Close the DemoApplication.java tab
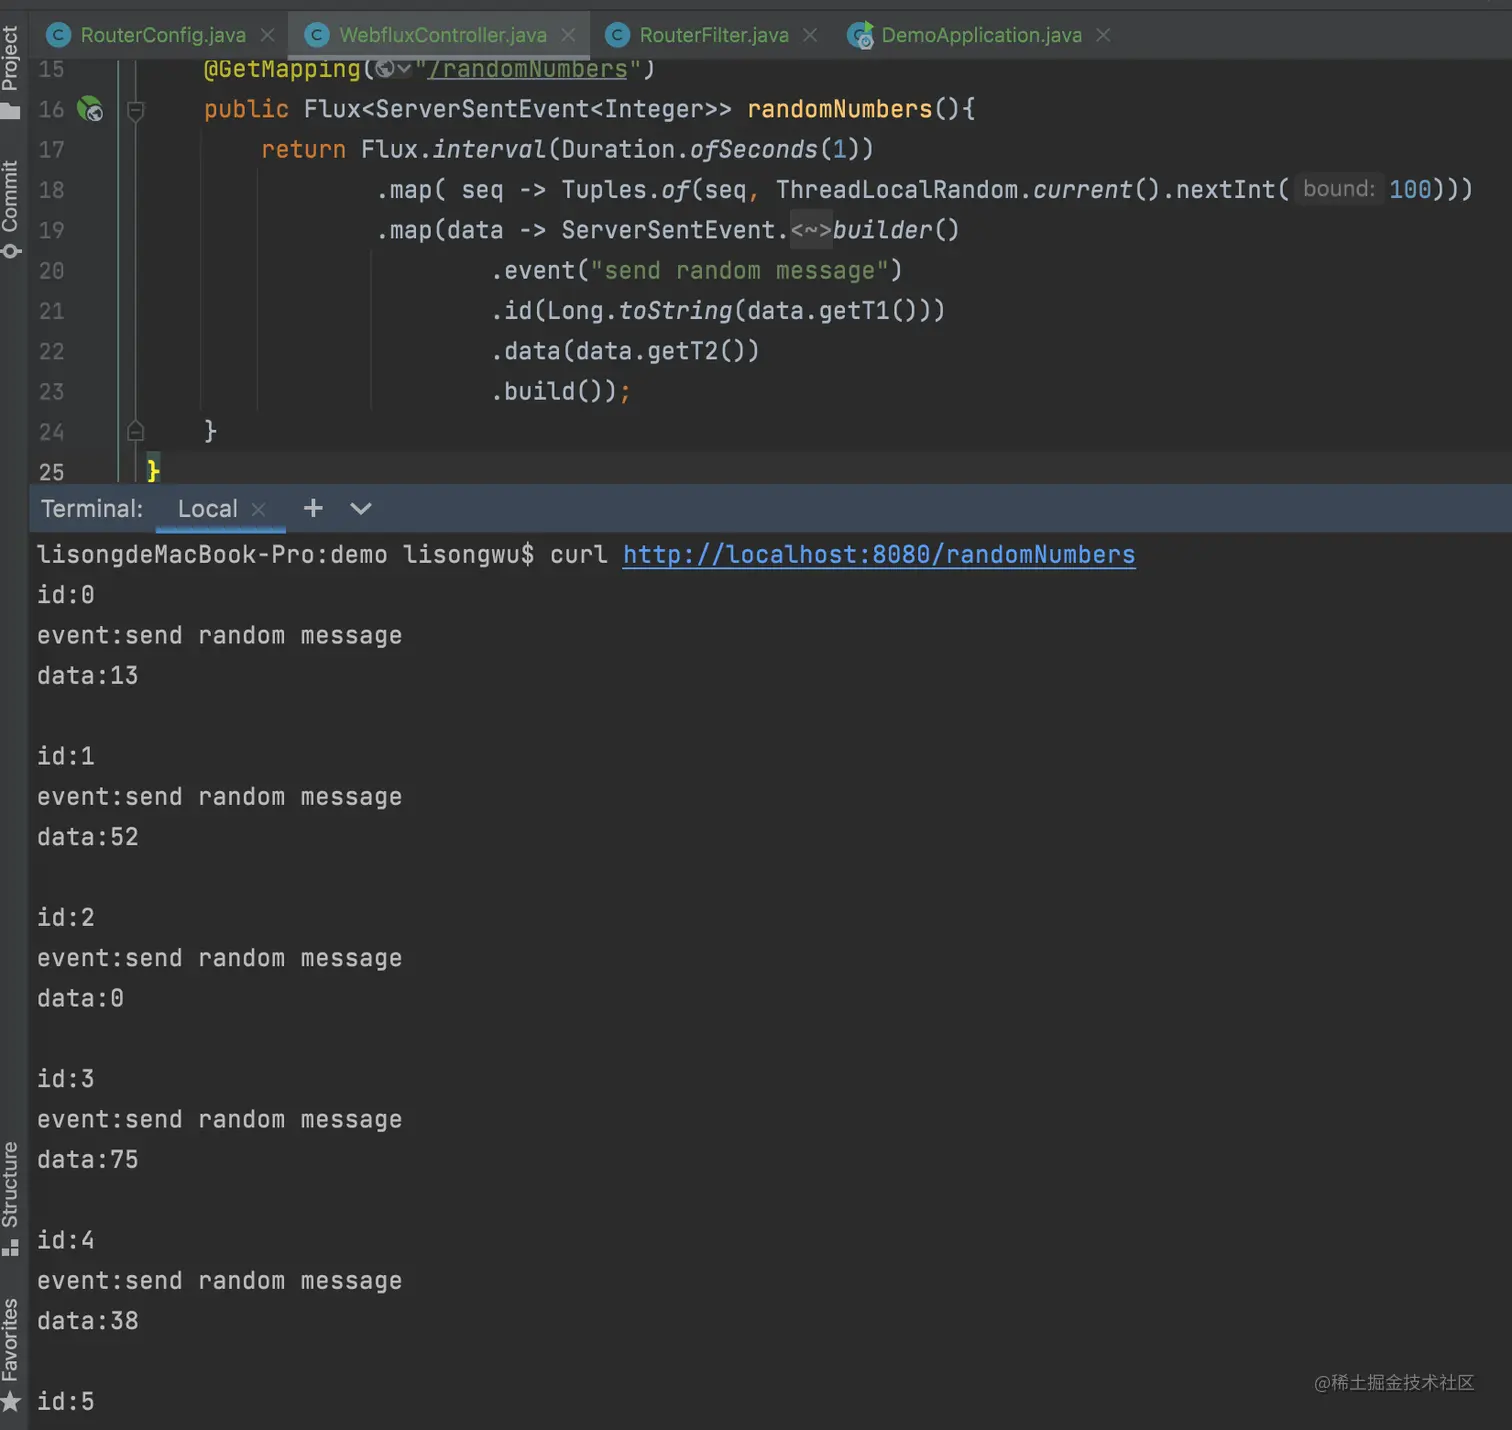The height and width of the screenshot is (1430, 1512). 1103,35
